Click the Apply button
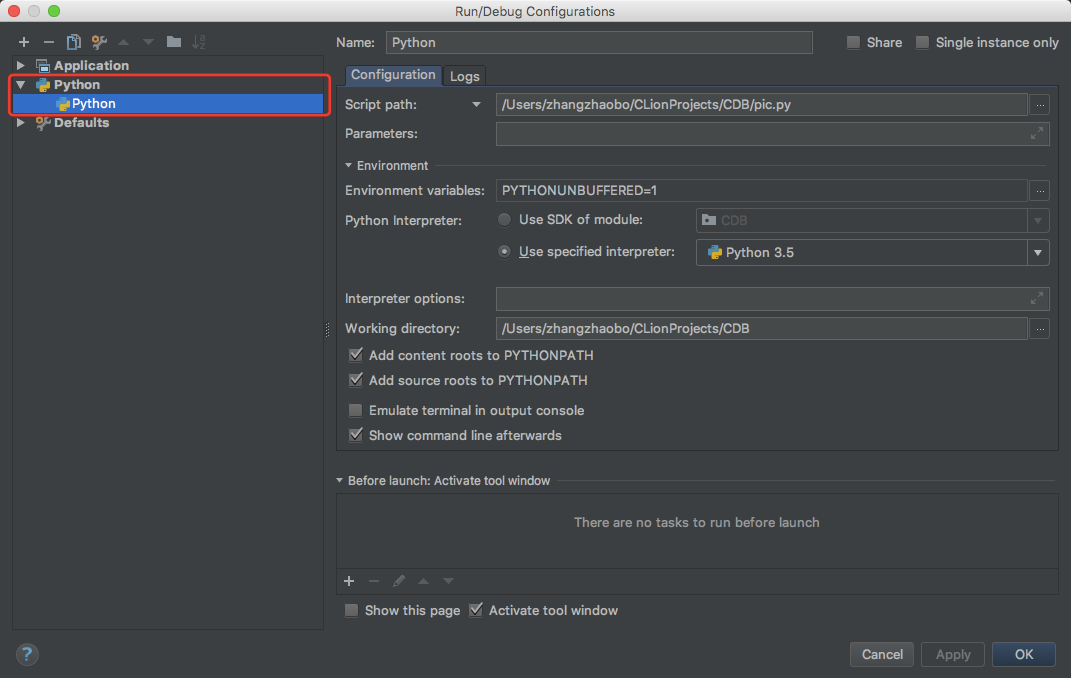This screenshot has height=678, width=1071. click(953, 654)
